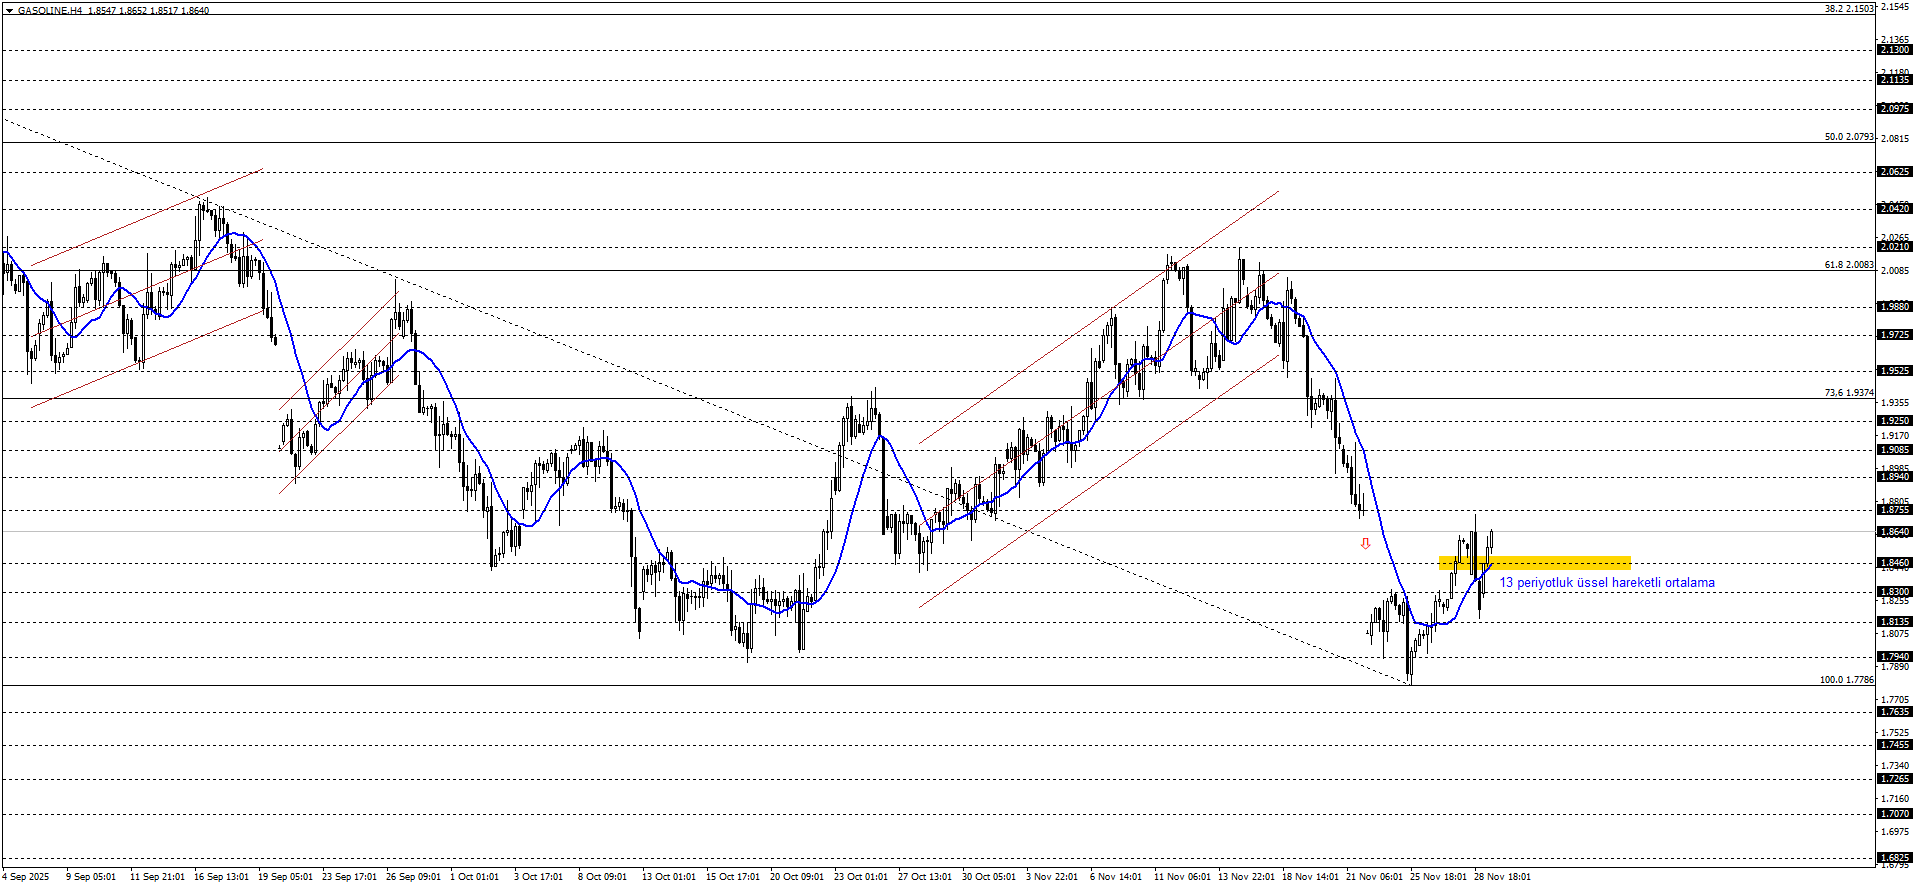Image resolution: width=1916 pixels, height=888 pixels.
Task: Select the 38.2 2.1503 Fibonacci label
Action: pyautogui.click(x=1849, y=9)
